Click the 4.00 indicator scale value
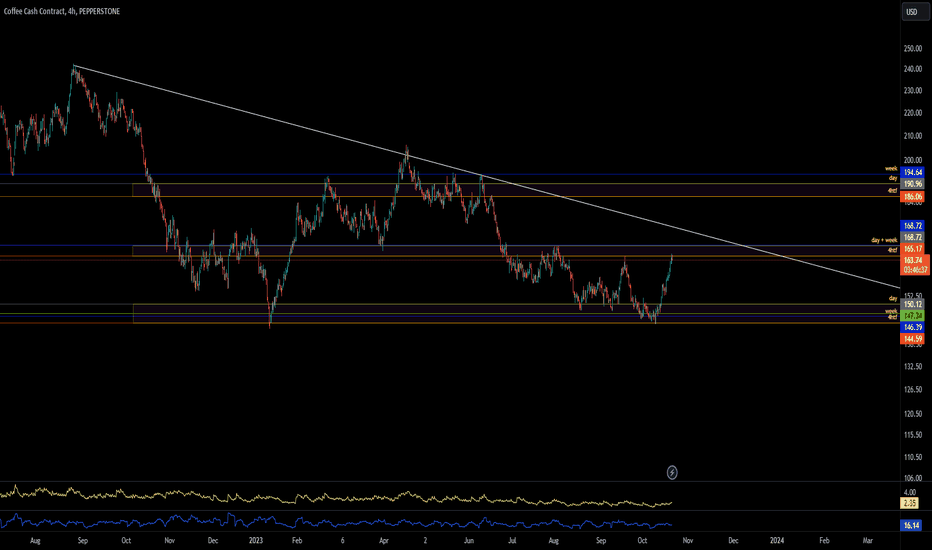The height and width of the screenshot is (550, 932). click(910, 492)
